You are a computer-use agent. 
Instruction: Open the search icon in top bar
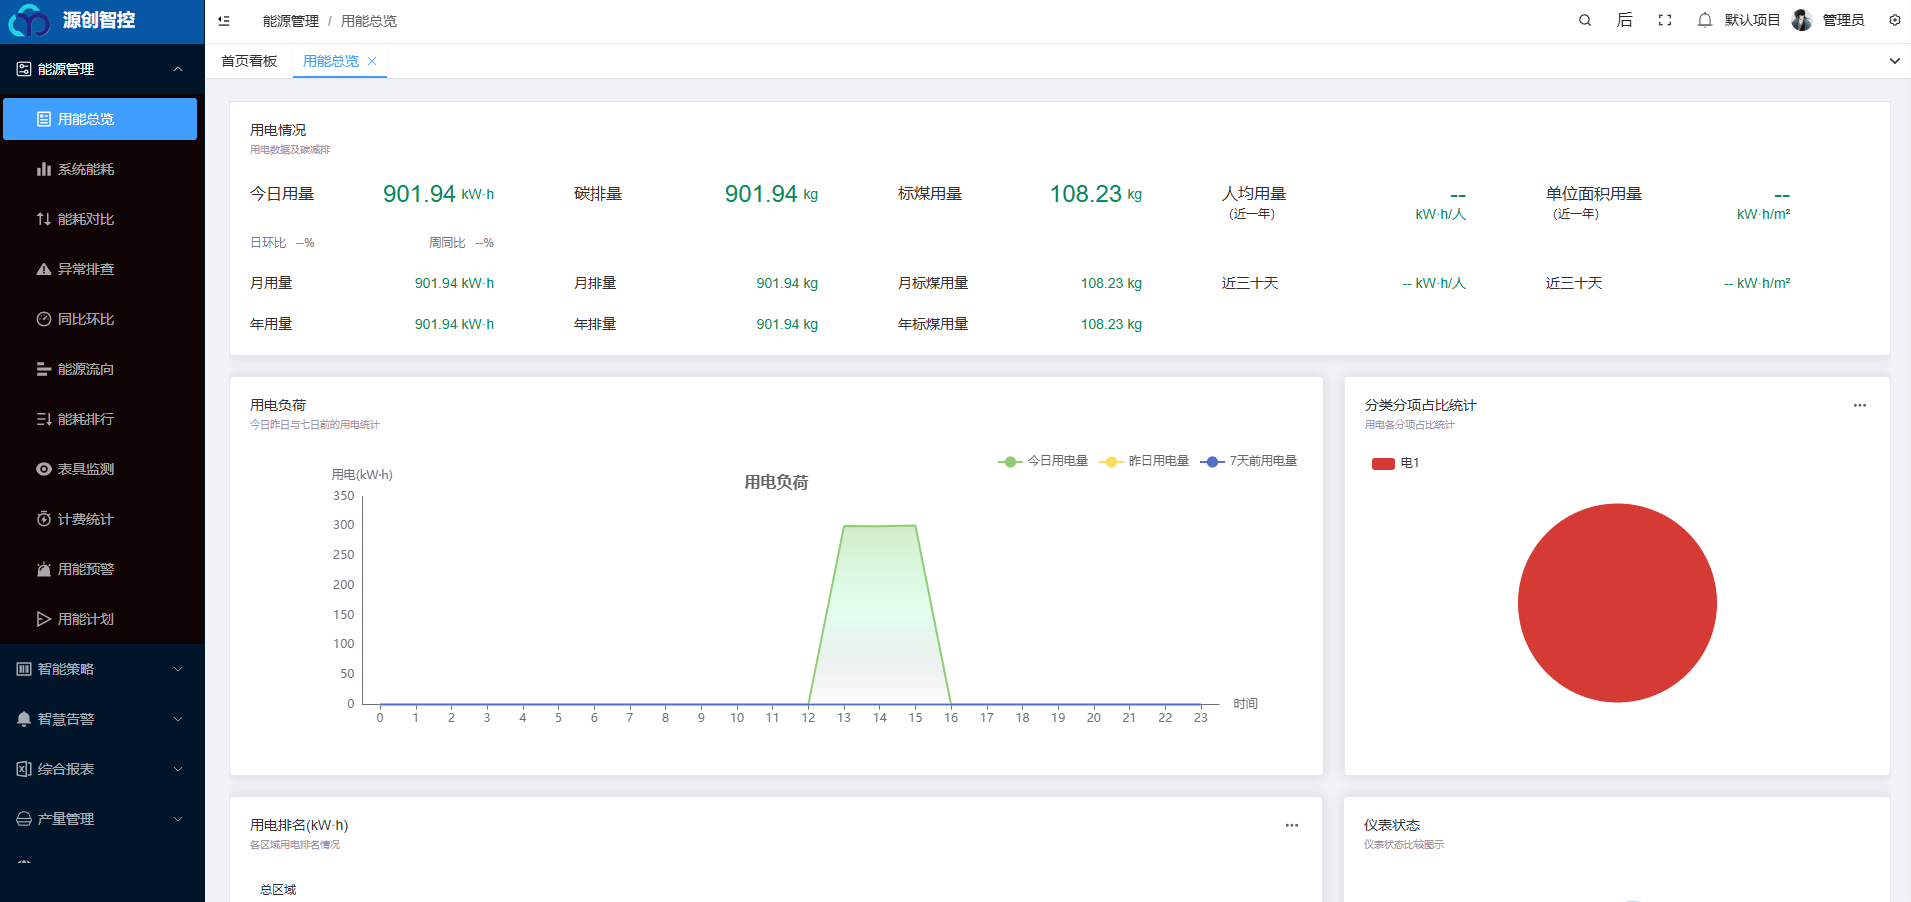1585,20
